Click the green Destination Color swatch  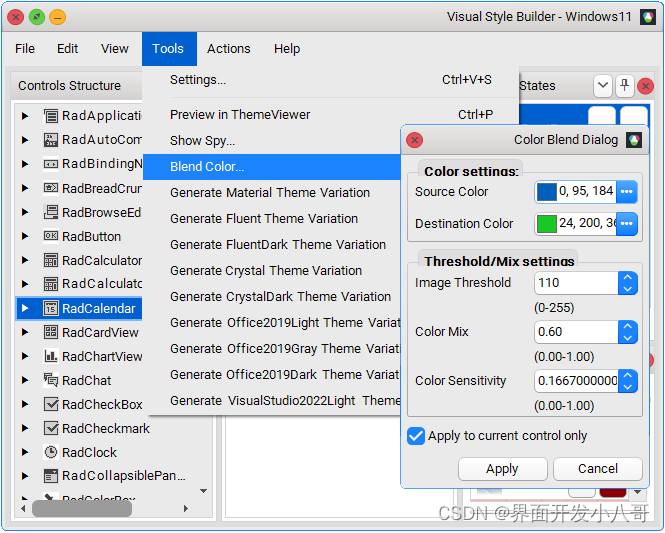(x=547, y=224)
